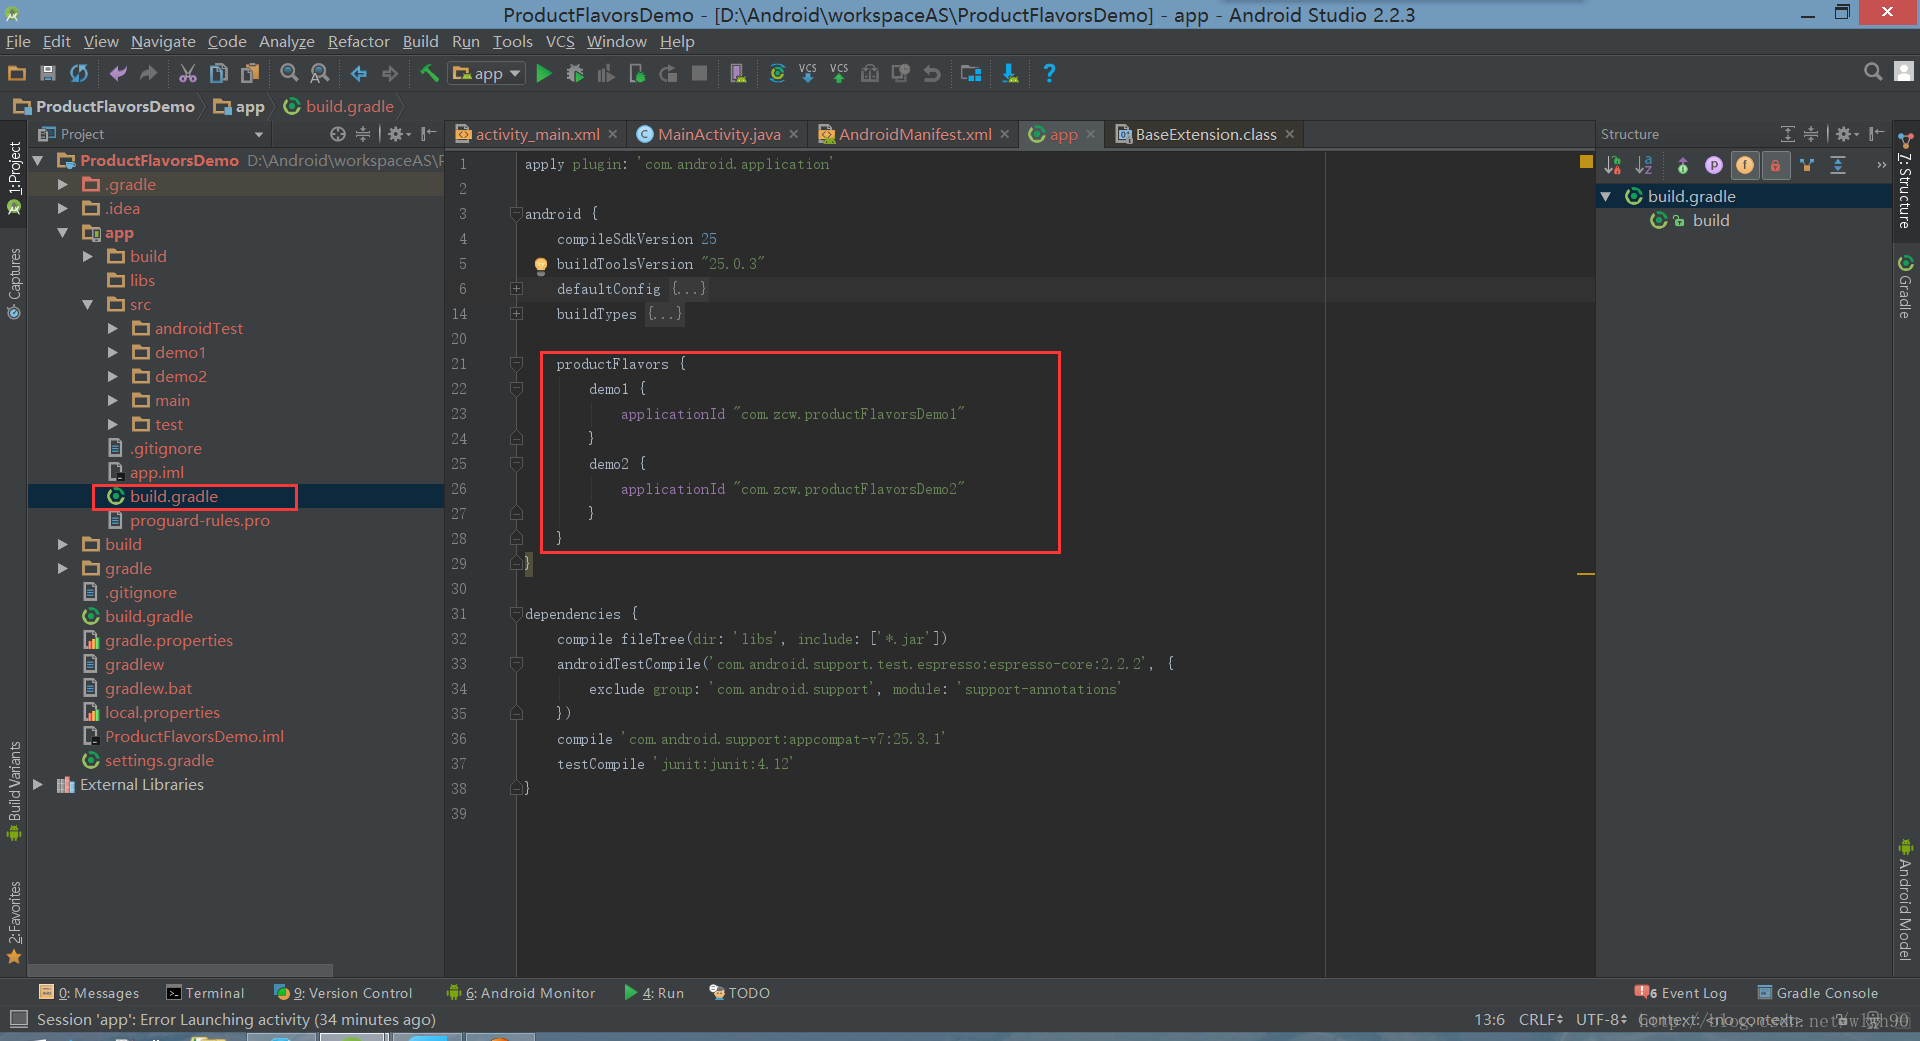Run app with the green play button

point(544,73)
